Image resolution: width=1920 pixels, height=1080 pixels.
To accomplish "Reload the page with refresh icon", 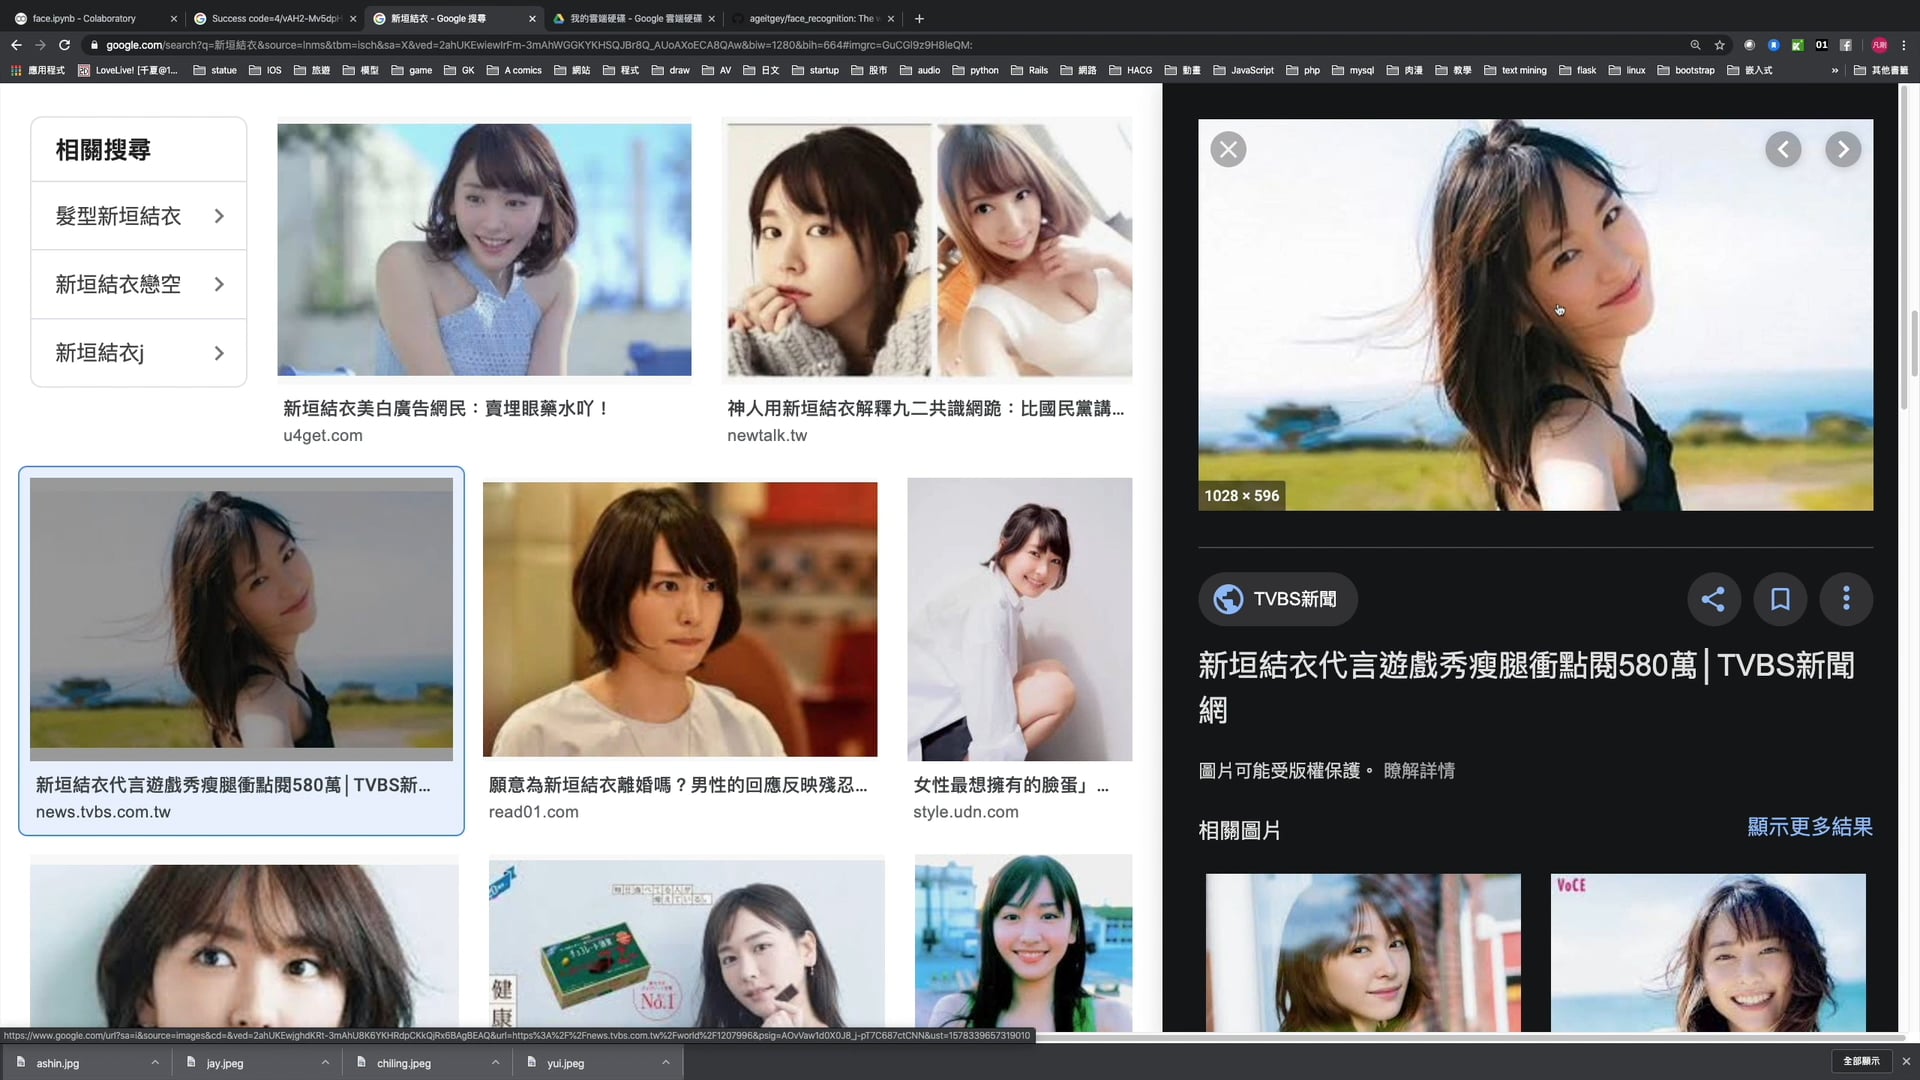I will point(64,45).
